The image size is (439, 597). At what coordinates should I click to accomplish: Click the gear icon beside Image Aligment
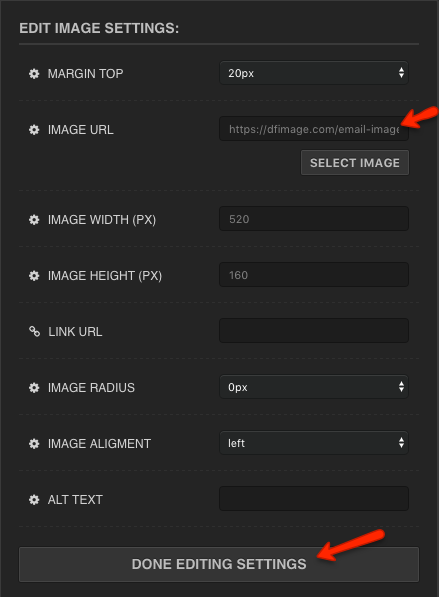(34, 444)
